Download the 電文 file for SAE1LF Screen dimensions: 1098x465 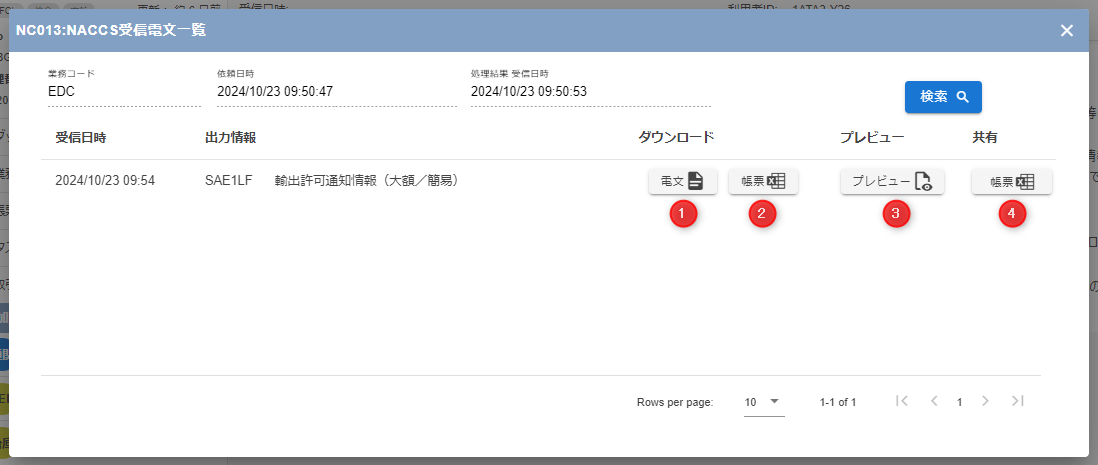pyautogui.click(x=683, y=182)
